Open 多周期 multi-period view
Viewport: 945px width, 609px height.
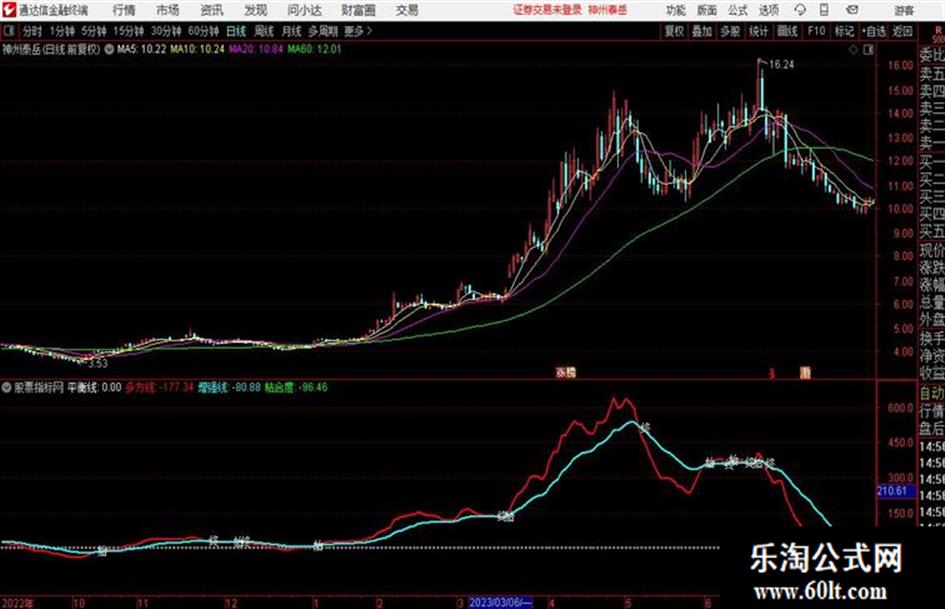(322, 31)
